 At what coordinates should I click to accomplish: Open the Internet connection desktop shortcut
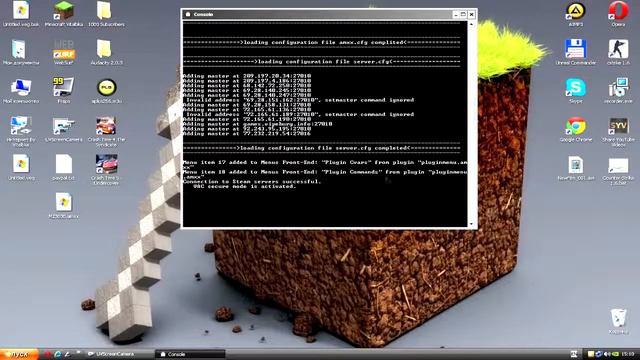[x=20, y=131]
